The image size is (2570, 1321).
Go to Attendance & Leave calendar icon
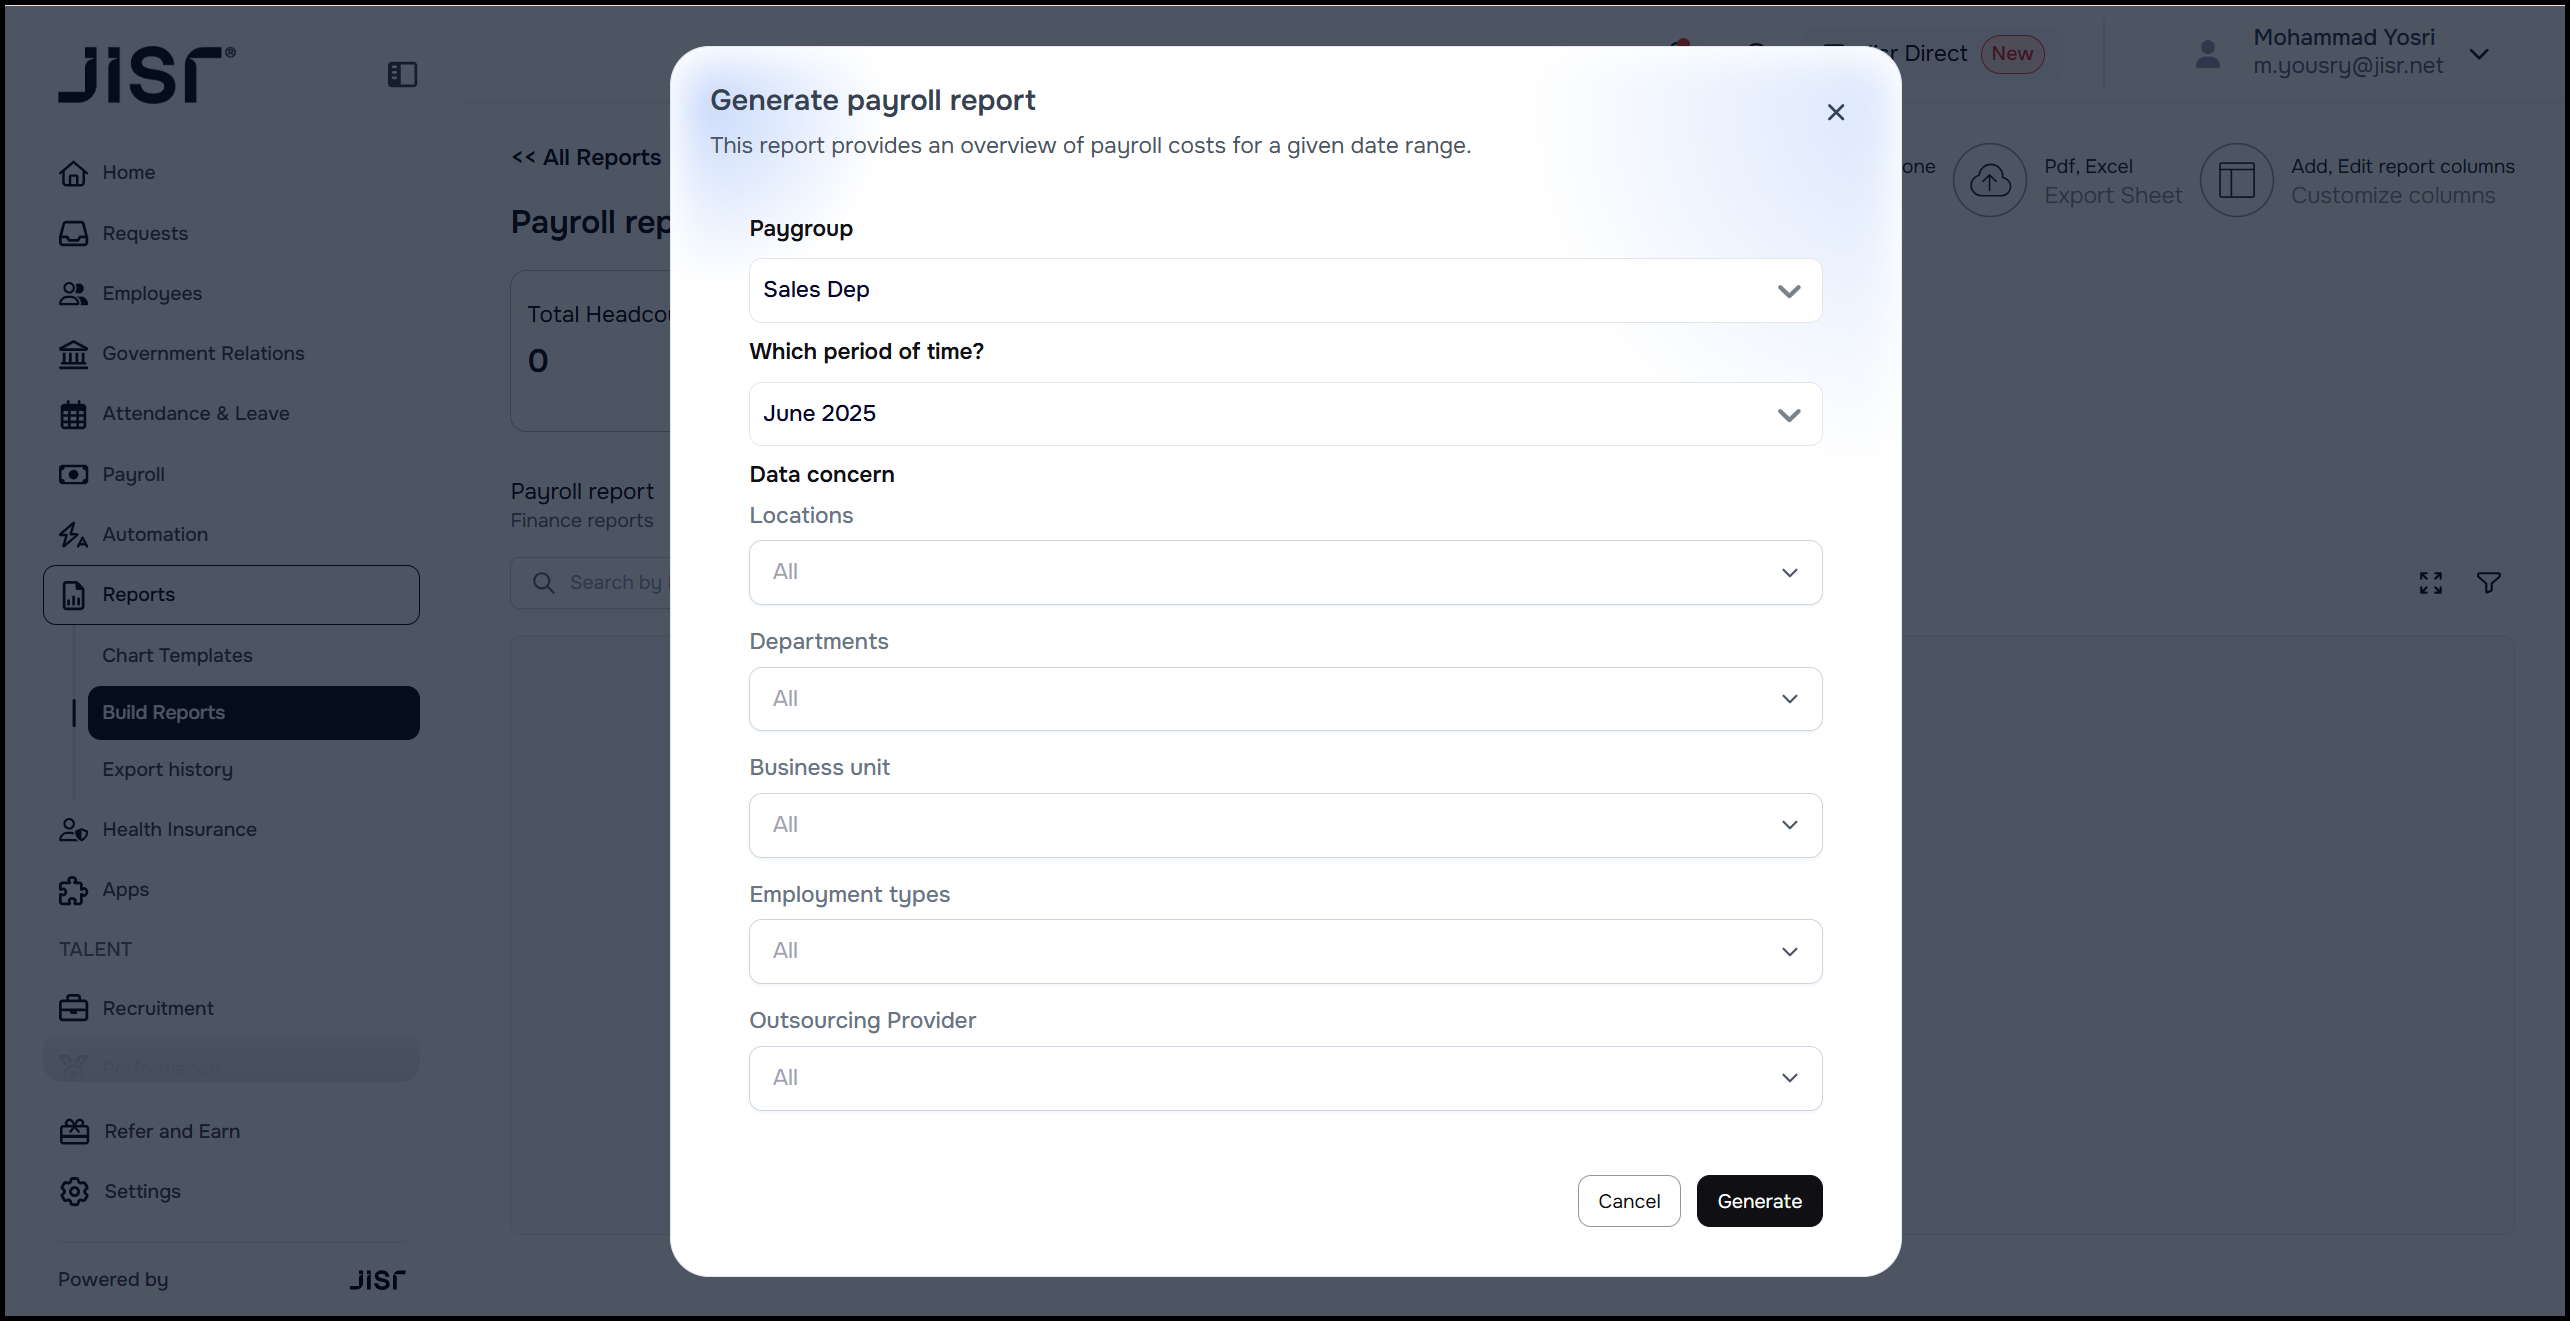pyautogui.click(x=74, y=414)
